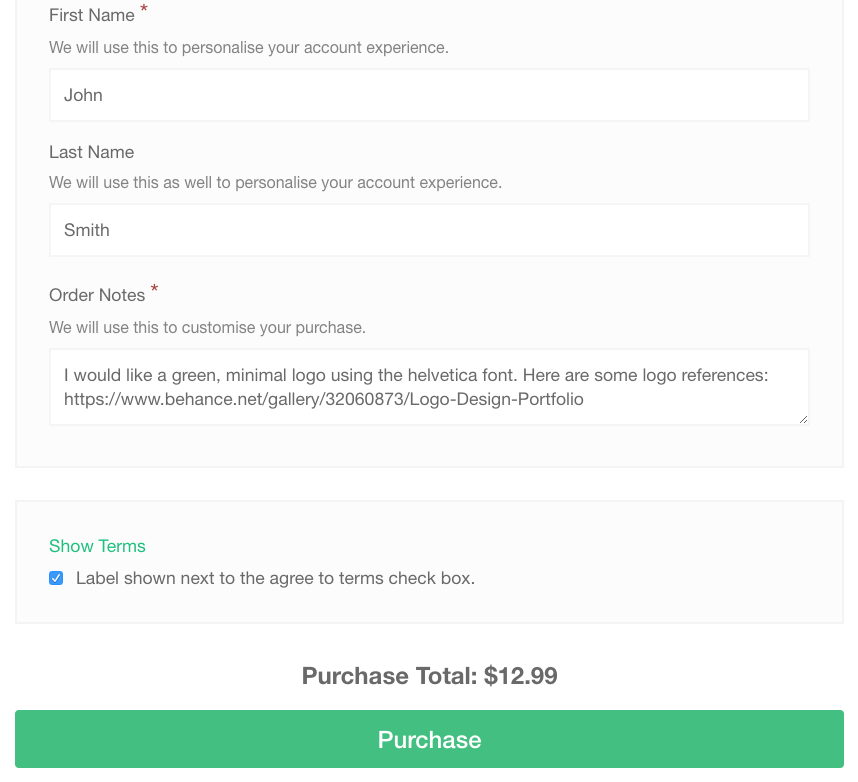Image resolution: width=858 pixels, height=782 pixels.
Task: Expand the Show Terms link
Action: pos(97,546)
